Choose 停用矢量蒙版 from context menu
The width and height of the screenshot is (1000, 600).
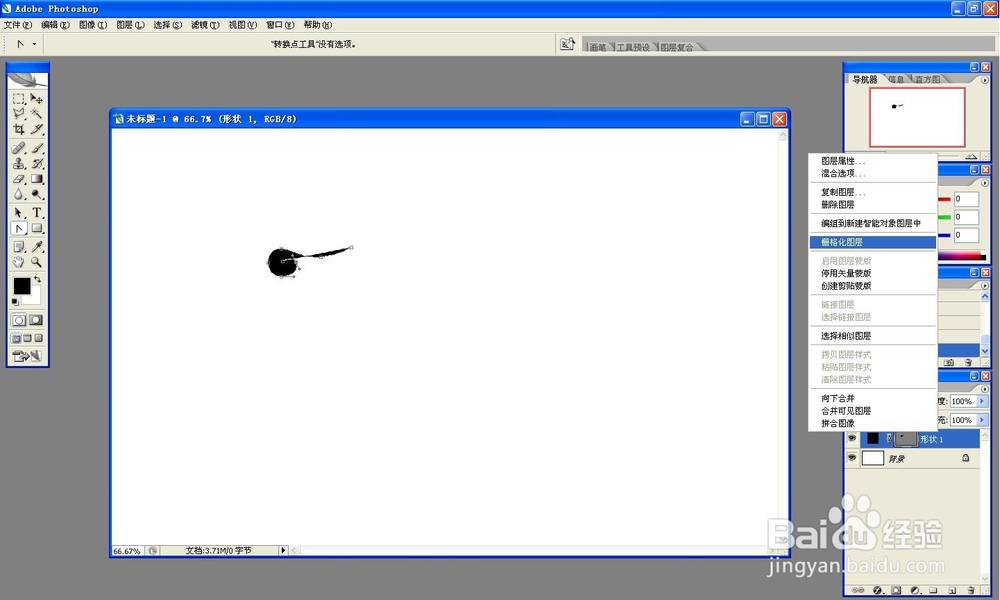click(872, 273)
